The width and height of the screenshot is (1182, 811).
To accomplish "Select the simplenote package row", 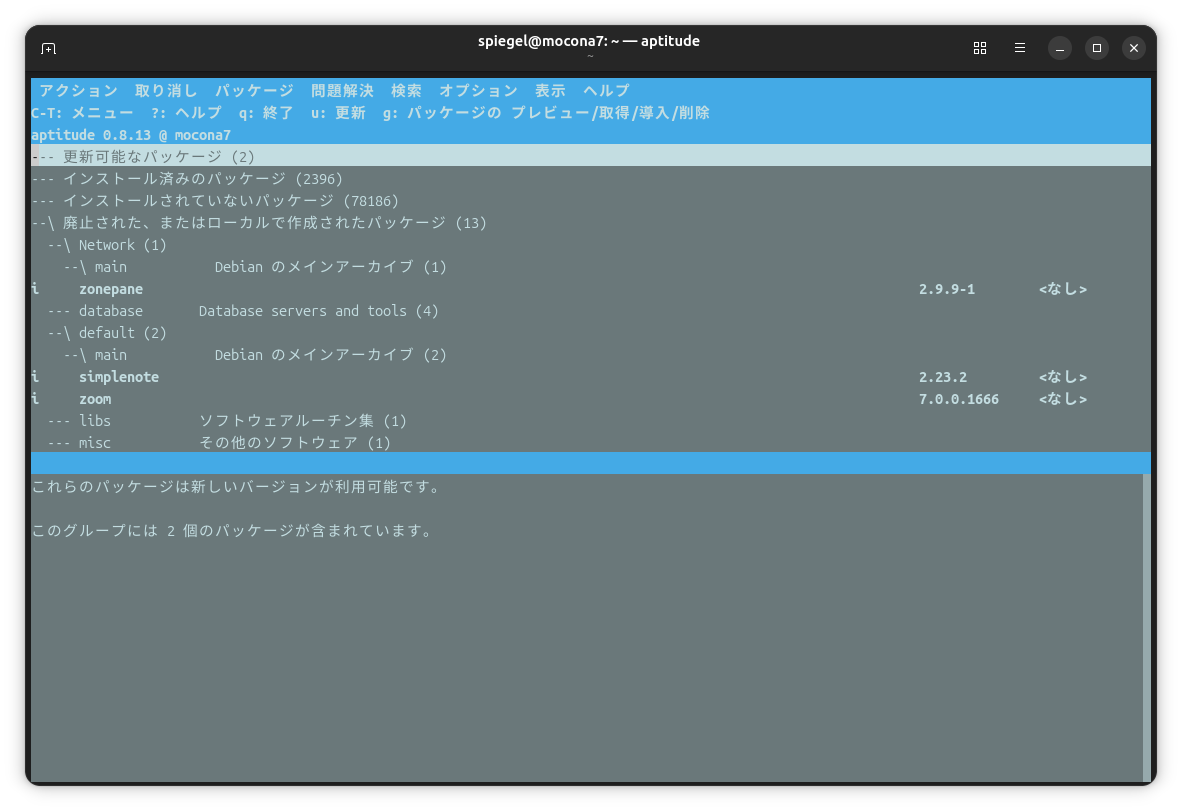I will click(x=119, y=377).
